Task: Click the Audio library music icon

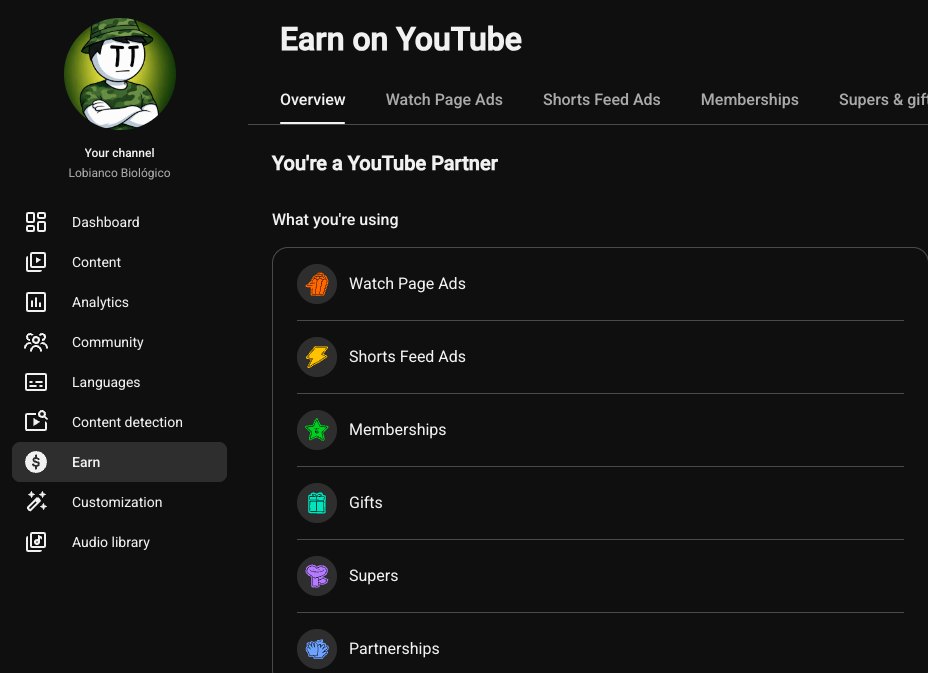Action: coord(36,542)
